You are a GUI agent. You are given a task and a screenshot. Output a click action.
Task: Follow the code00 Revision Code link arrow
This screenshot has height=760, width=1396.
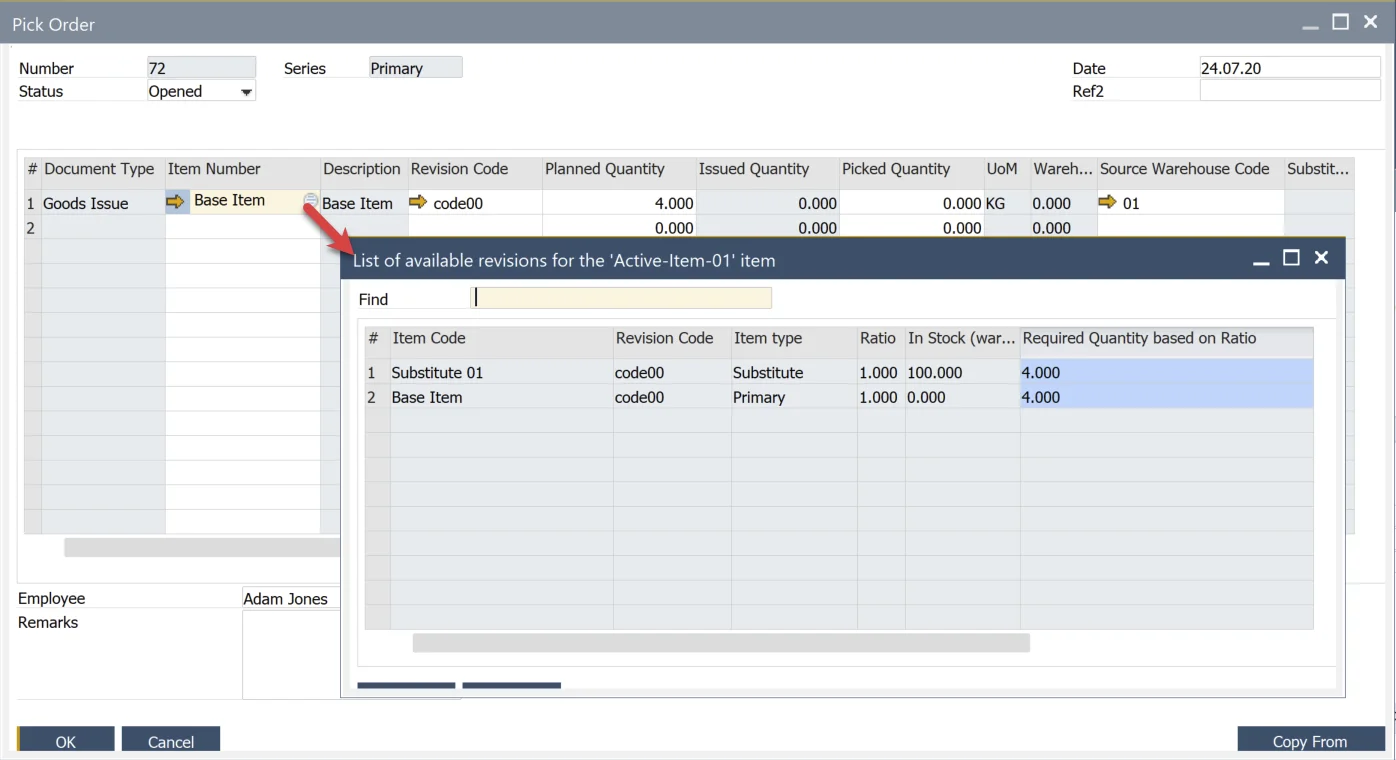[418, 201]
